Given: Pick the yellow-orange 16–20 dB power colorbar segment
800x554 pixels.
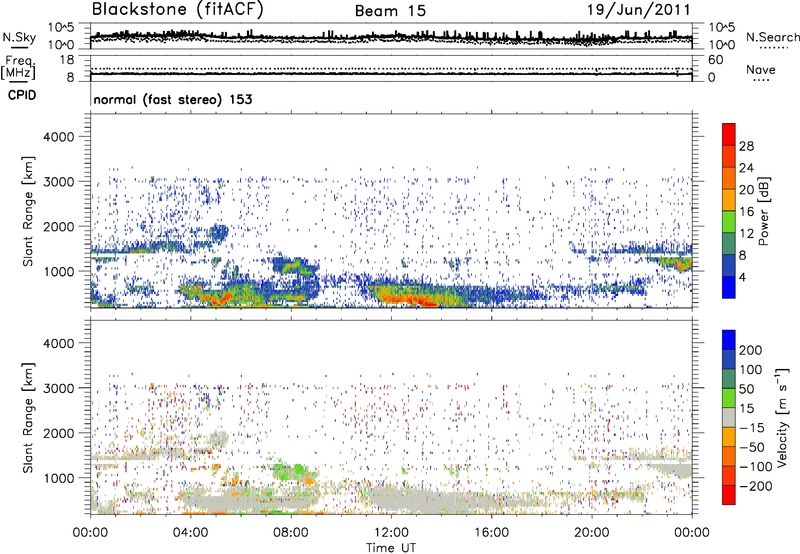Looking at the screenshot, I should pyautogui.click(x=729, y=199).
